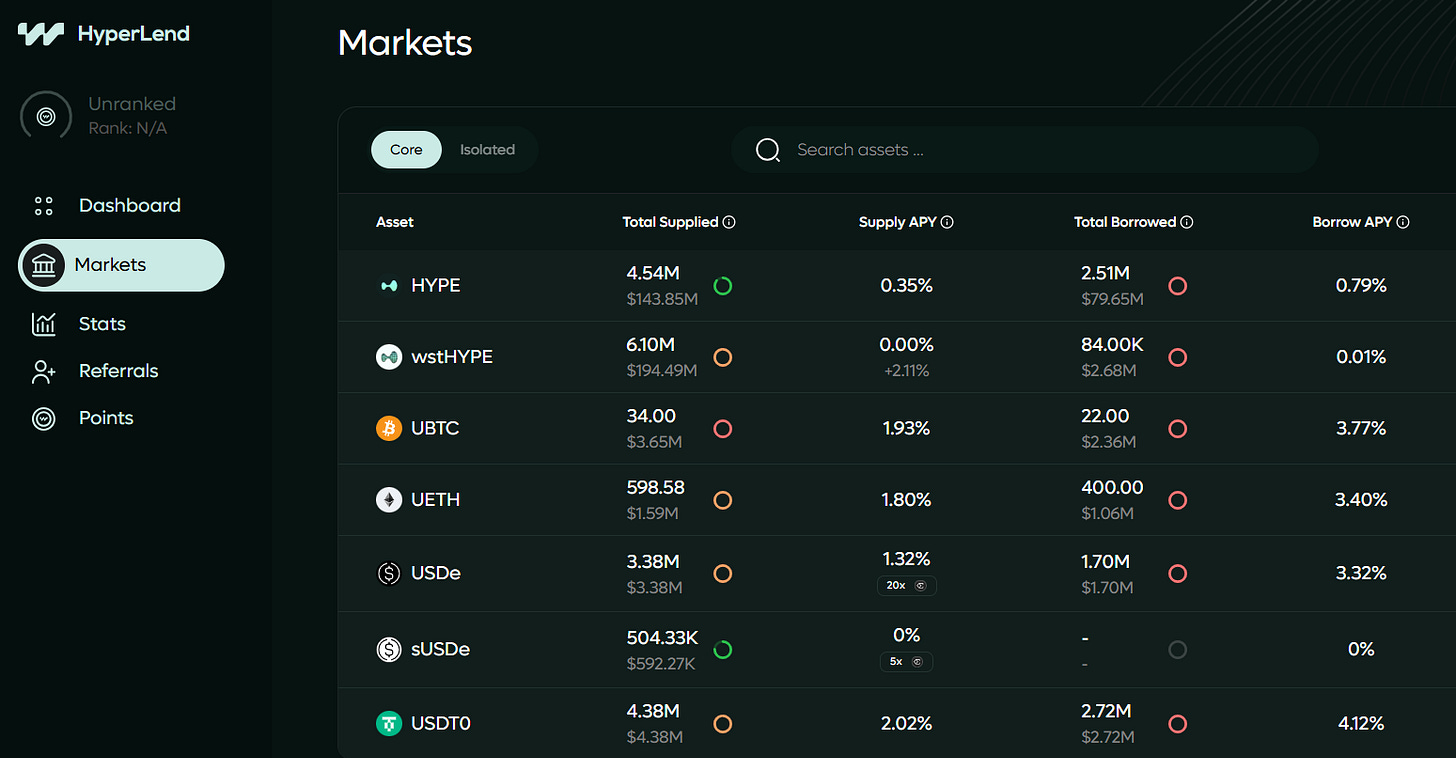Sort by Supply APY column header
The image size is (1456, 758).
897,222
